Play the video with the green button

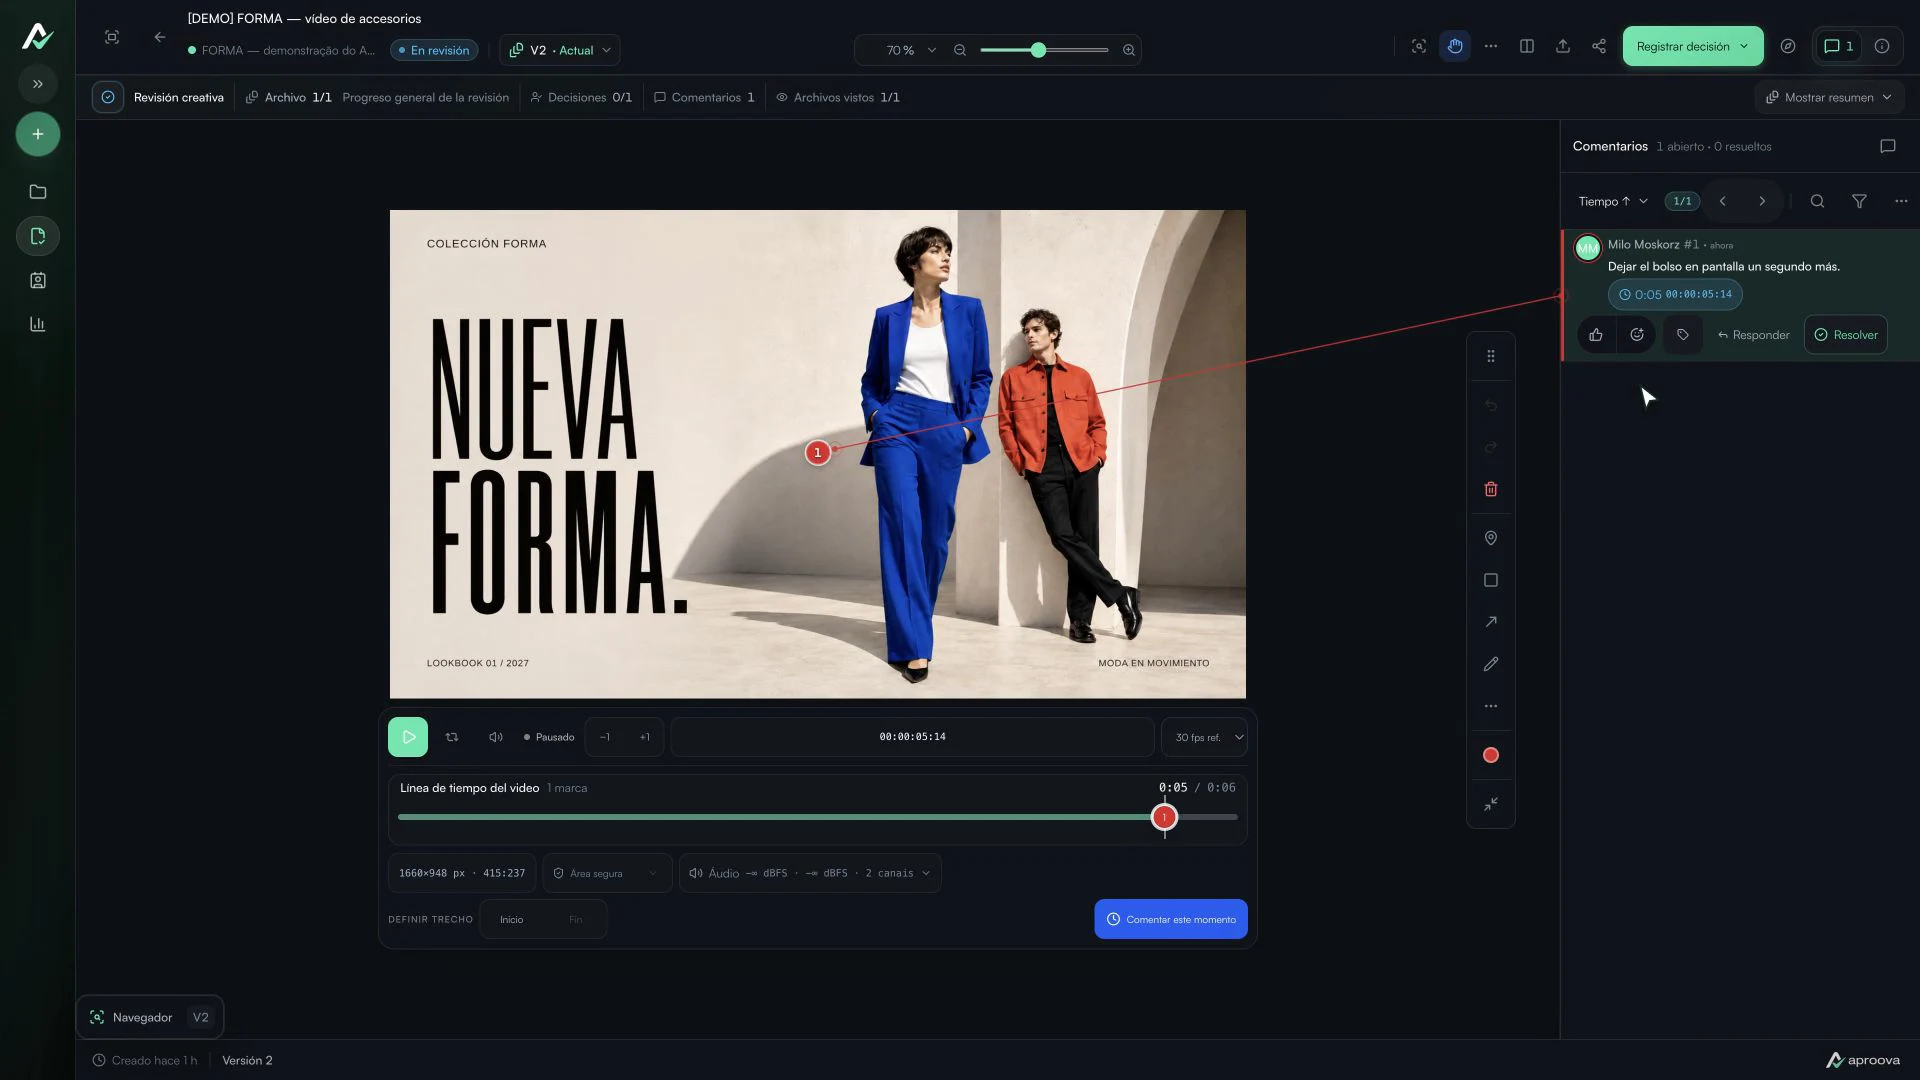(408, 737)
